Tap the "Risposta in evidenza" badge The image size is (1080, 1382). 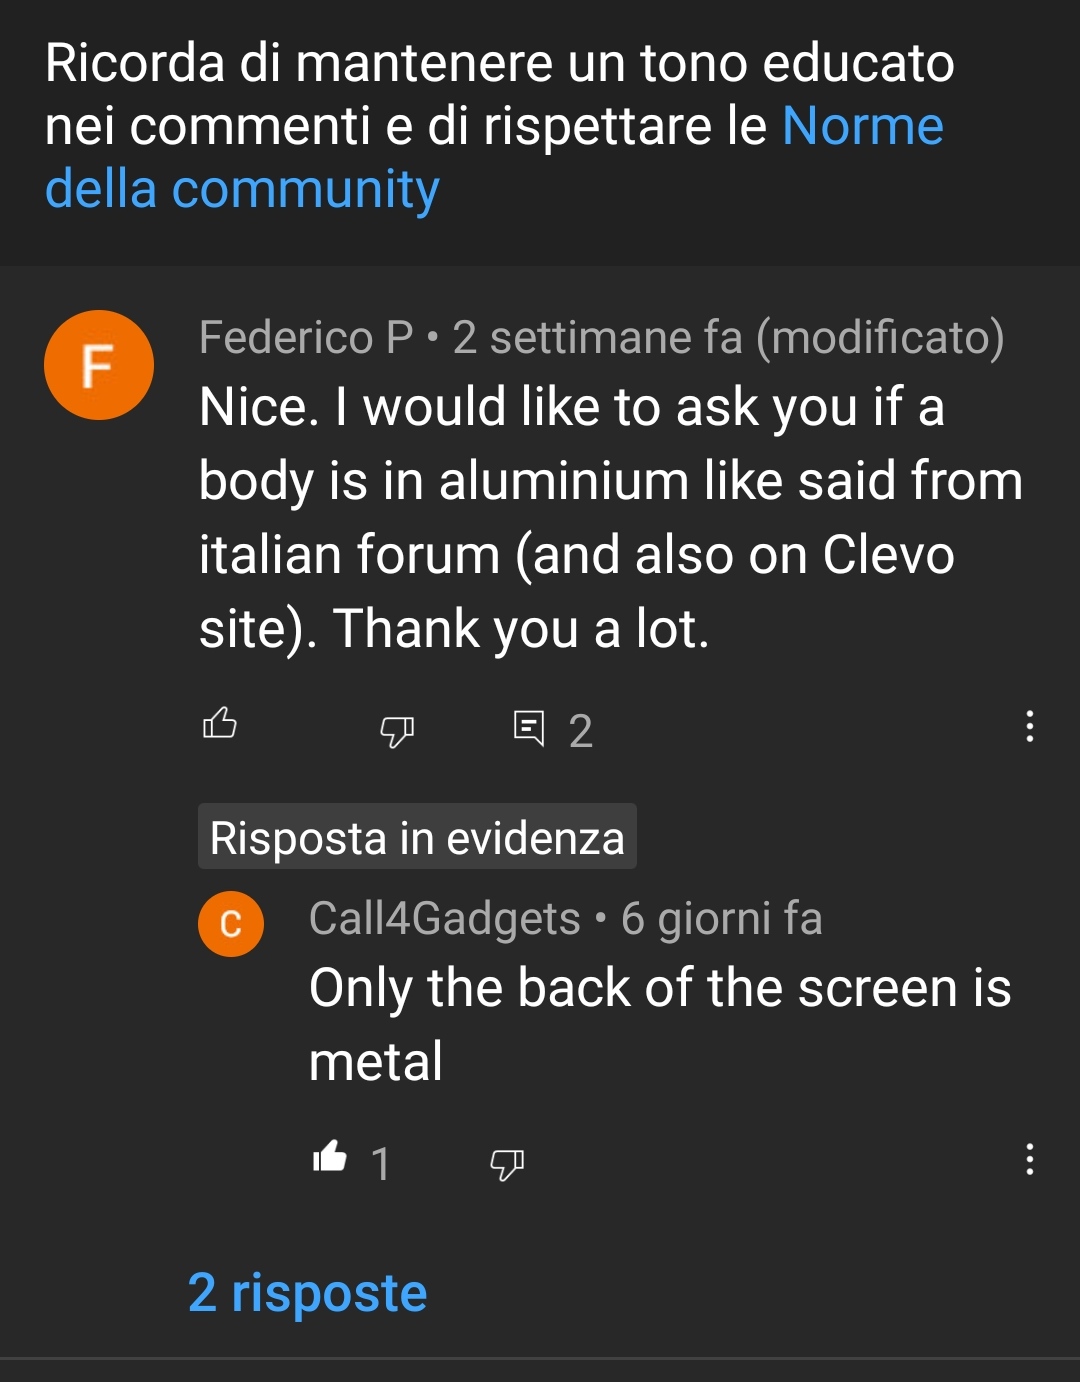tap(417, 837)
